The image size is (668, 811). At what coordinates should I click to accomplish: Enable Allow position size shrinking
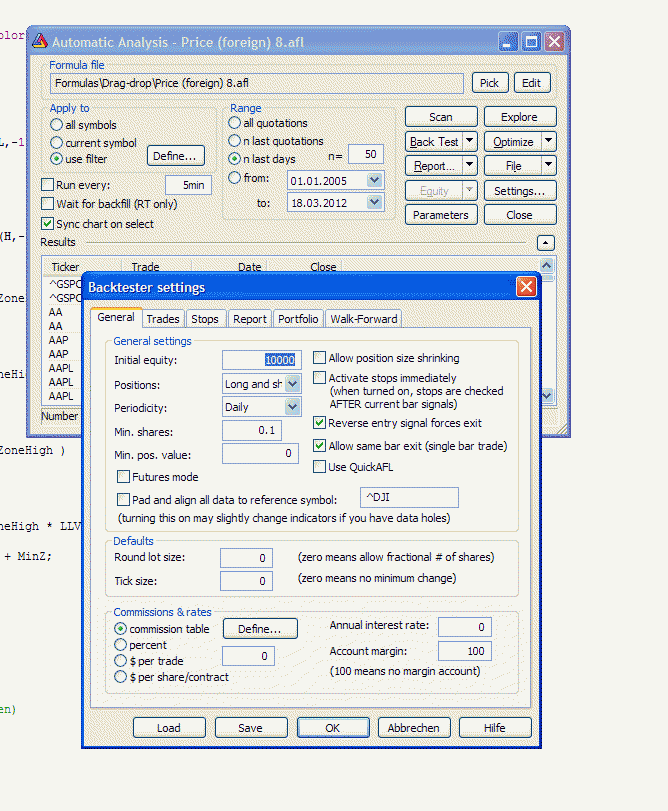tap(320, 358)
